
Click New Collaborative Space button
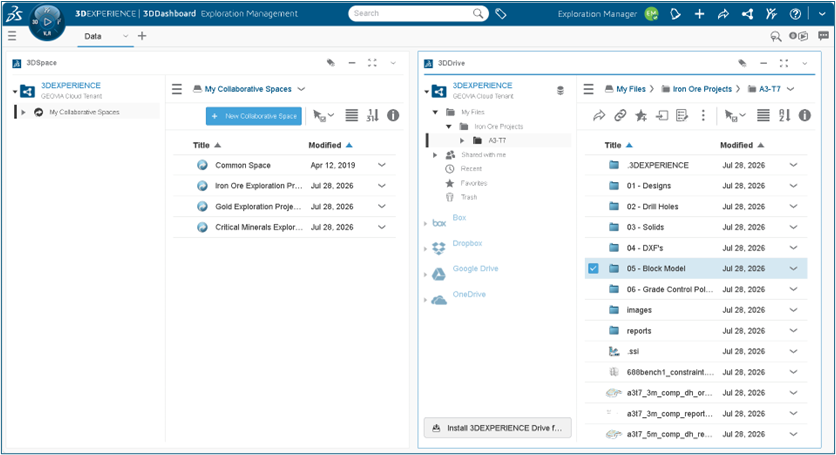pos(254,116)
